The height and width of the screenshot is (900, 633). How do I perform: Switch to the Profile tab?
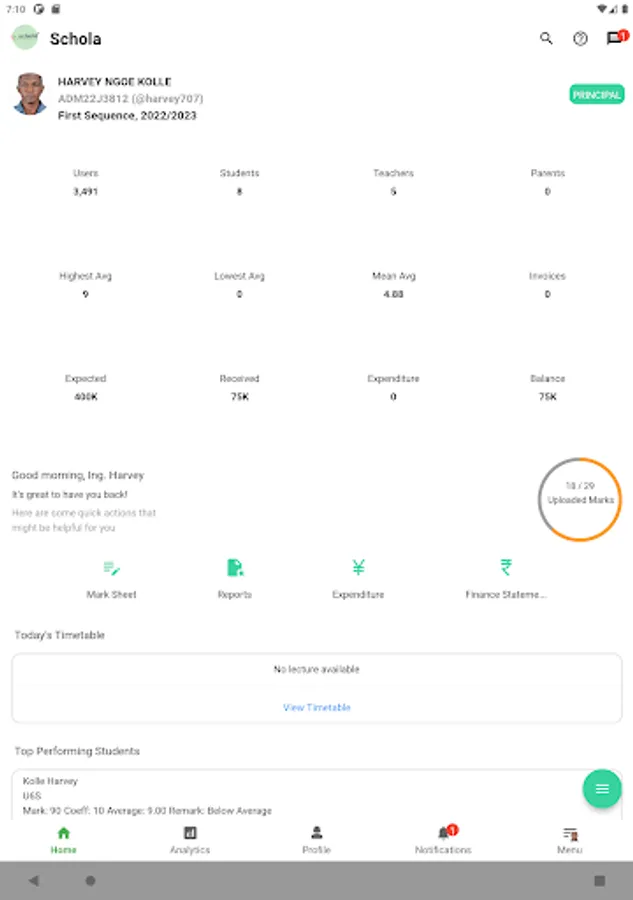pyautogui.click(x=316, y=840)
